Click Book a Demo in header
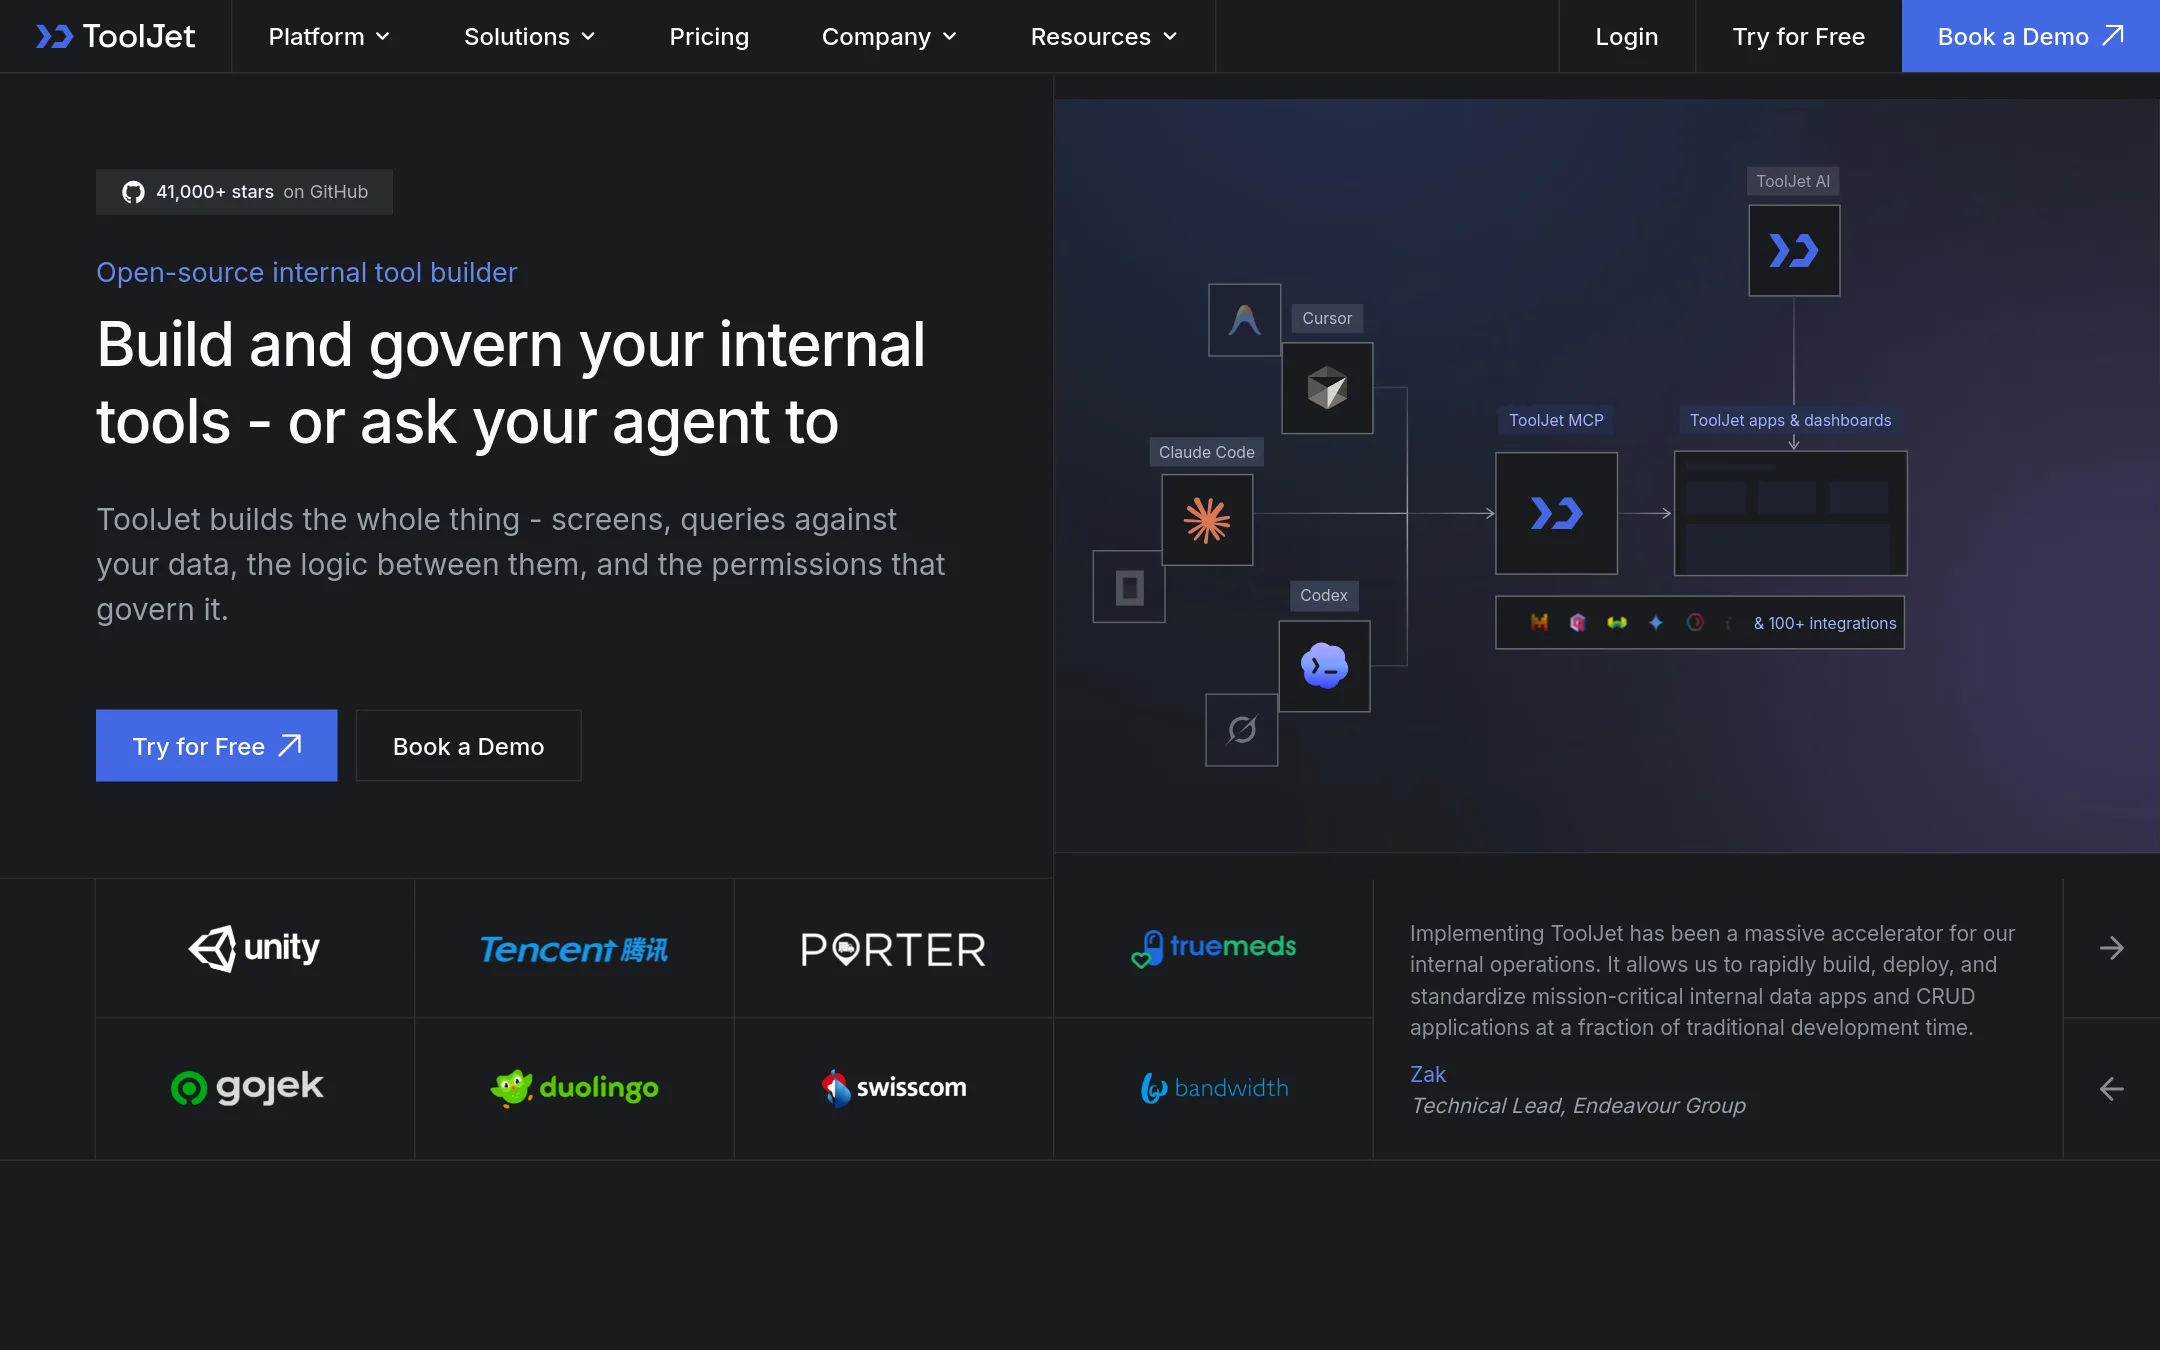 (x=2030, y=36)
